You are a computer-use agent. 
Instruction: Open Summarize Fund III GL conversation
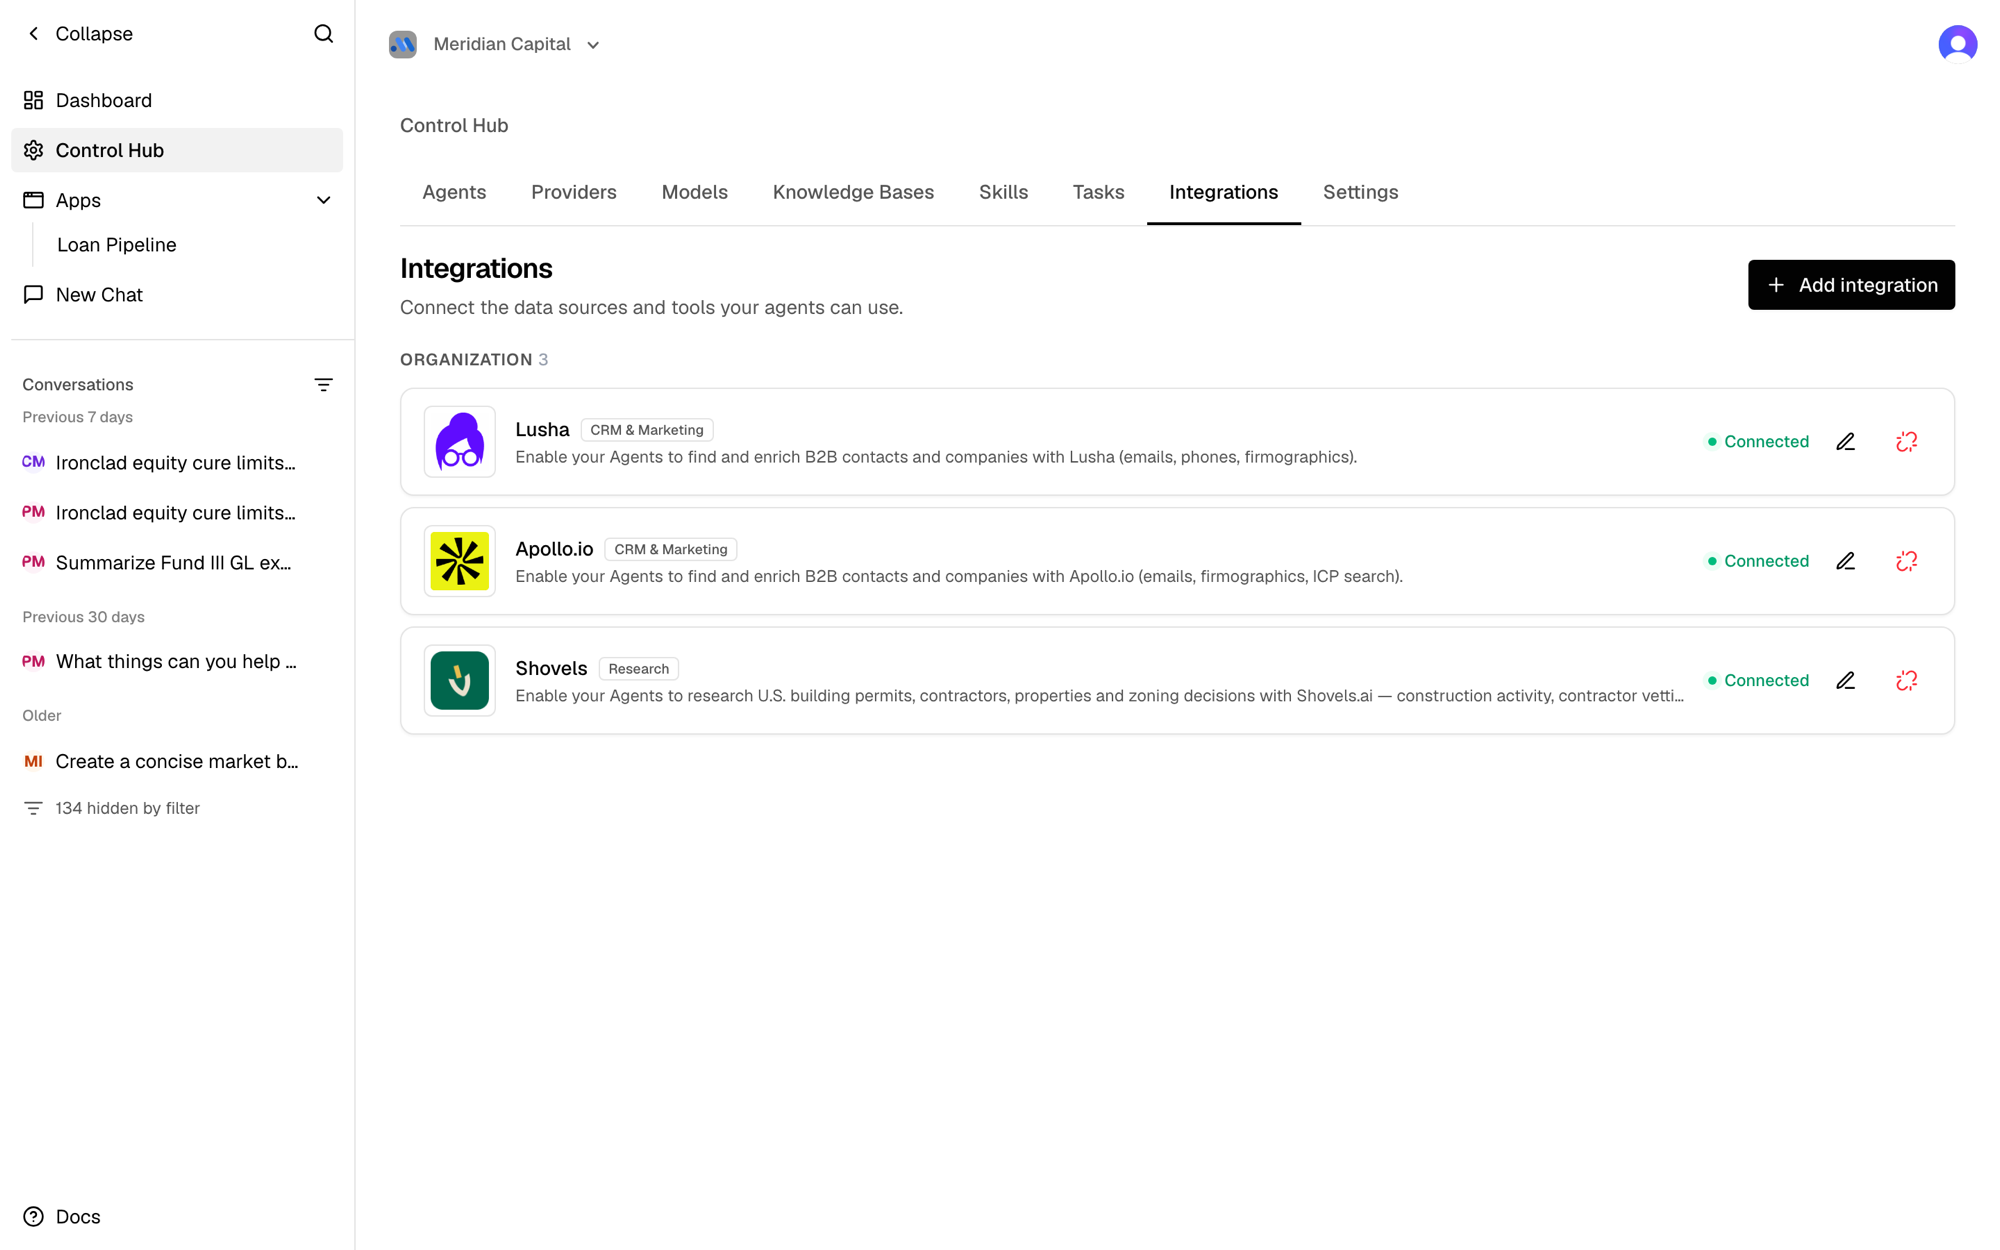177,563
